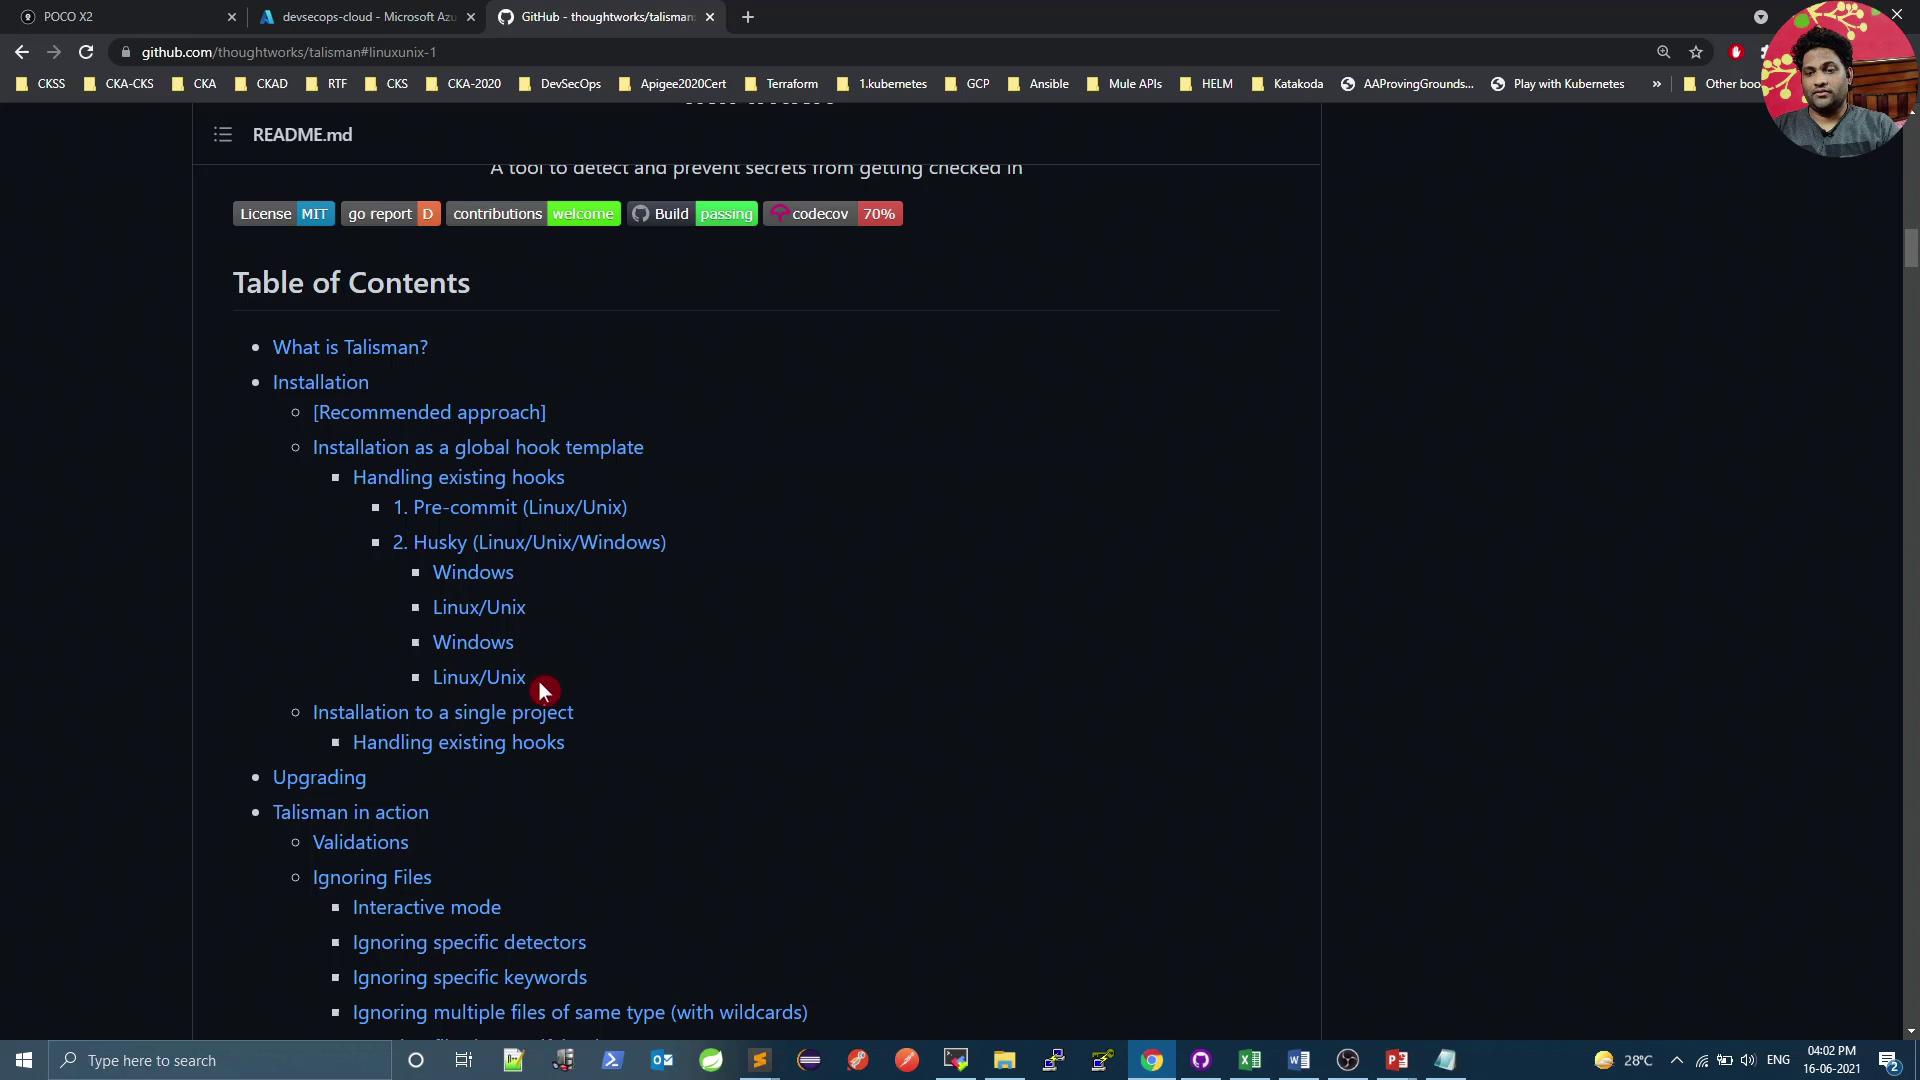The image size is (1920, 1080).
Task: Open Cortana circle icon in taskbar
Action: pos(416,1060)
